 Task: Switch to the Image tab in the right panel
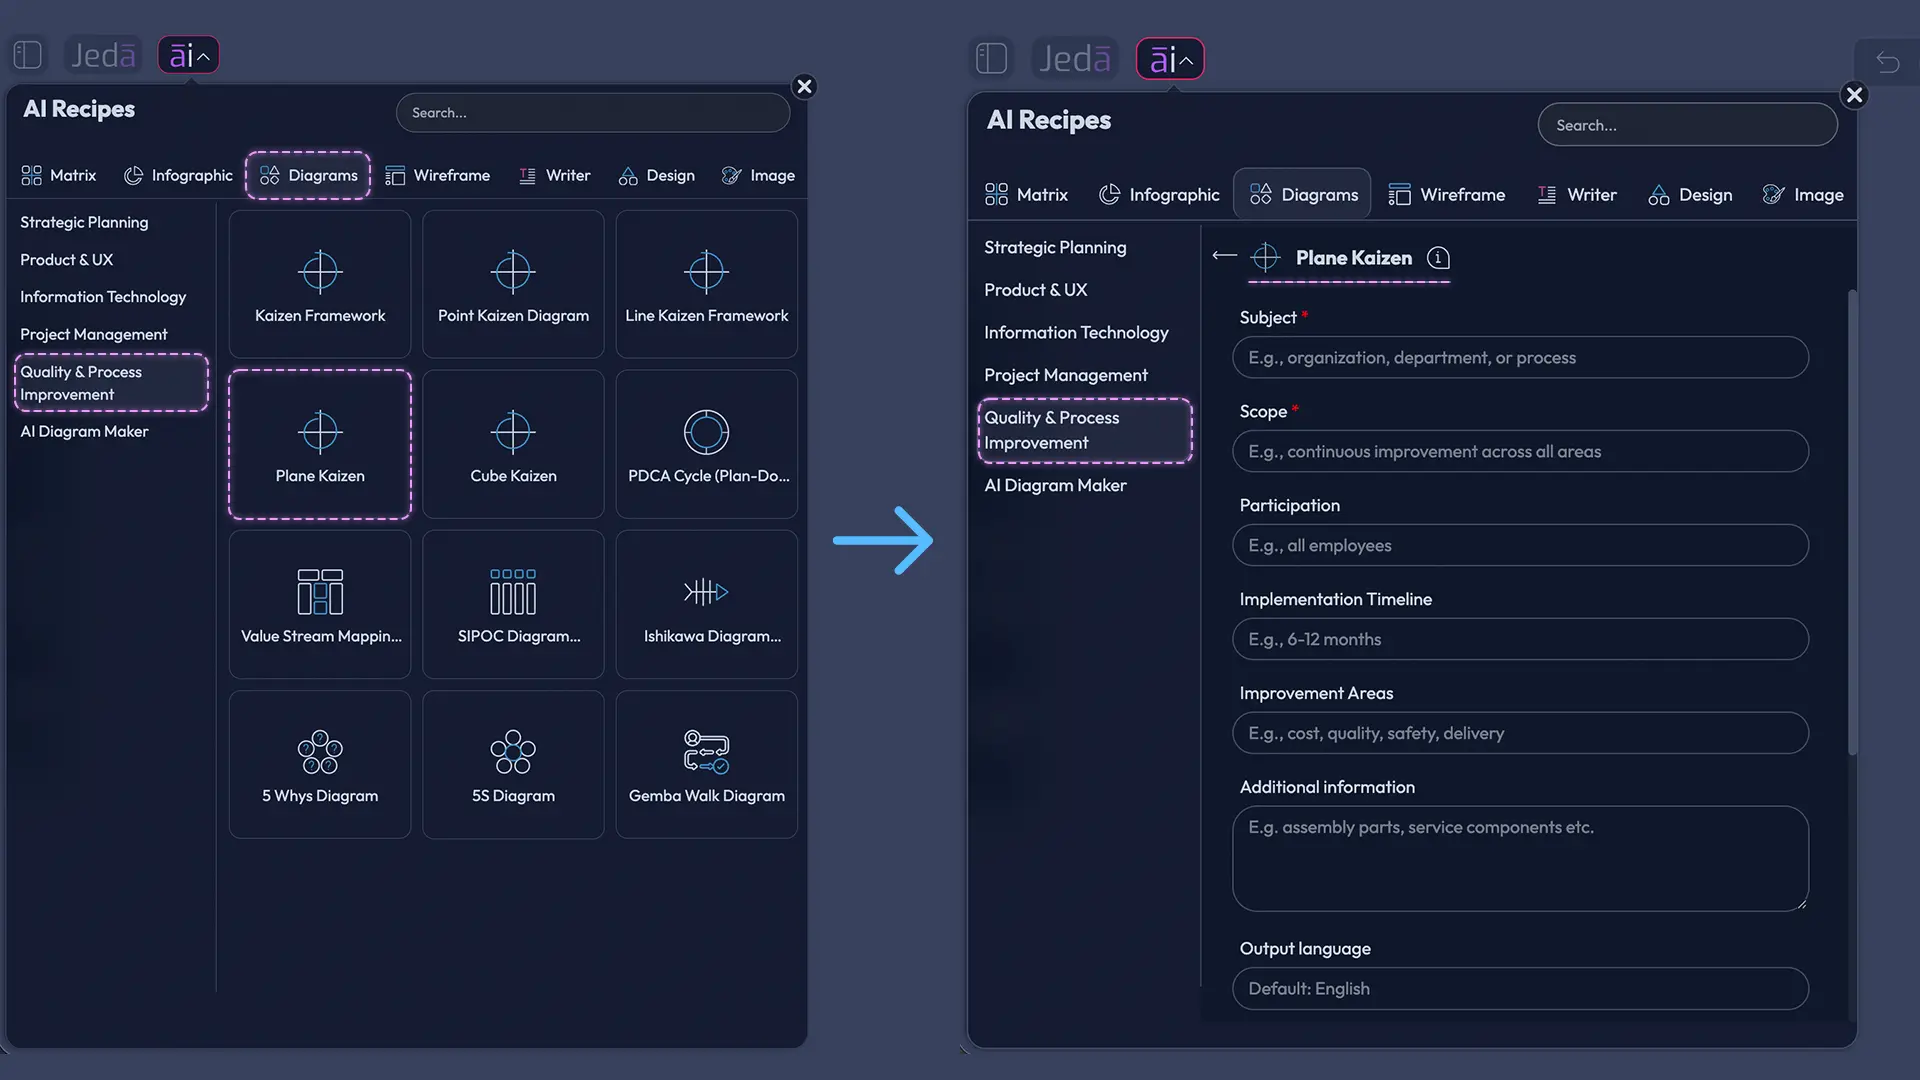click(x=1803, y=195)
